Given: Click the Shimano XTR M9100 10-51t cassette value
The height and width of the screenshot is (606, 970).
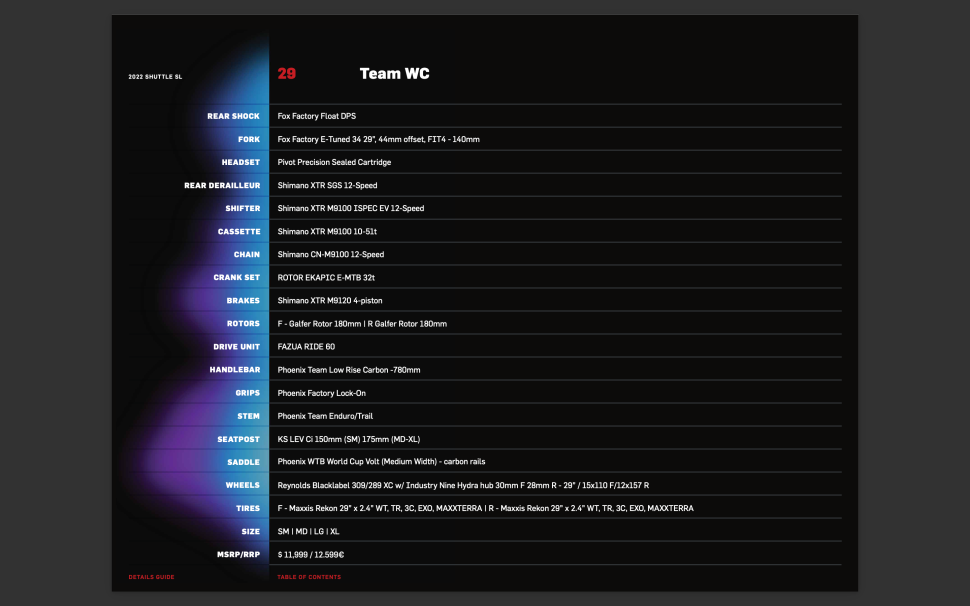Looking at the screenshot, I should 327,231.
